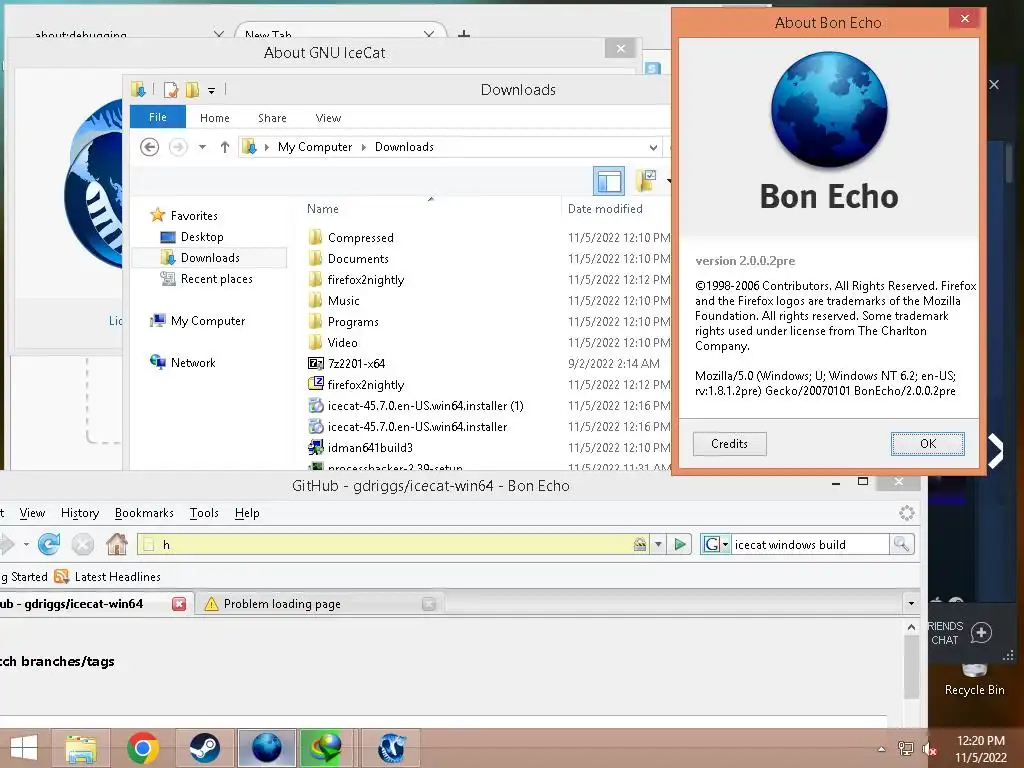
Task: Click OK in About Bon Echo dialog
Action: pyautogui.click(x=927, y=443)
